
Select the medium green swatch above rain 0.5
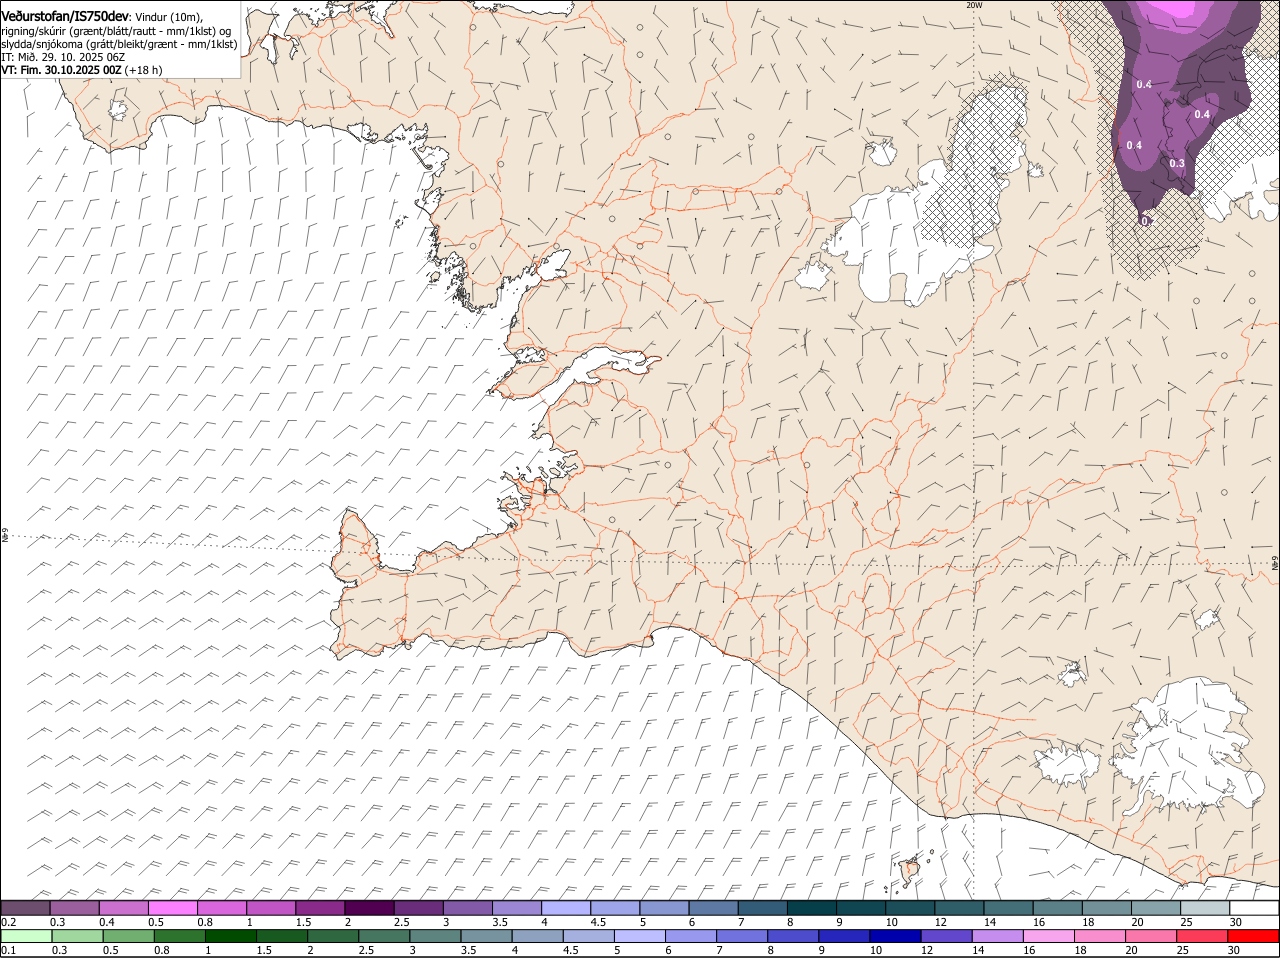tap(128, 936)
